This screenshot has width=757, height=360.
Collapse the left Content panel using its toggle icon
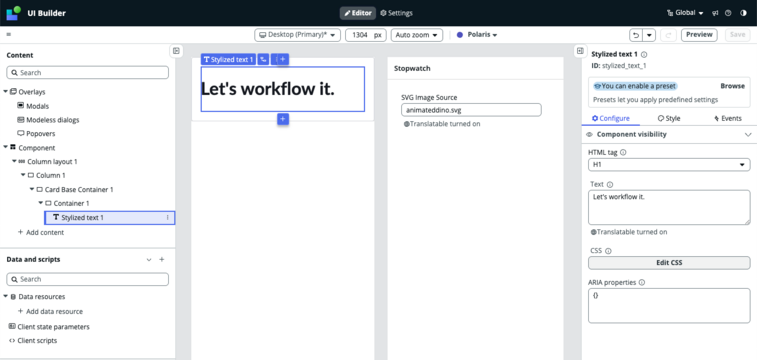176,51
